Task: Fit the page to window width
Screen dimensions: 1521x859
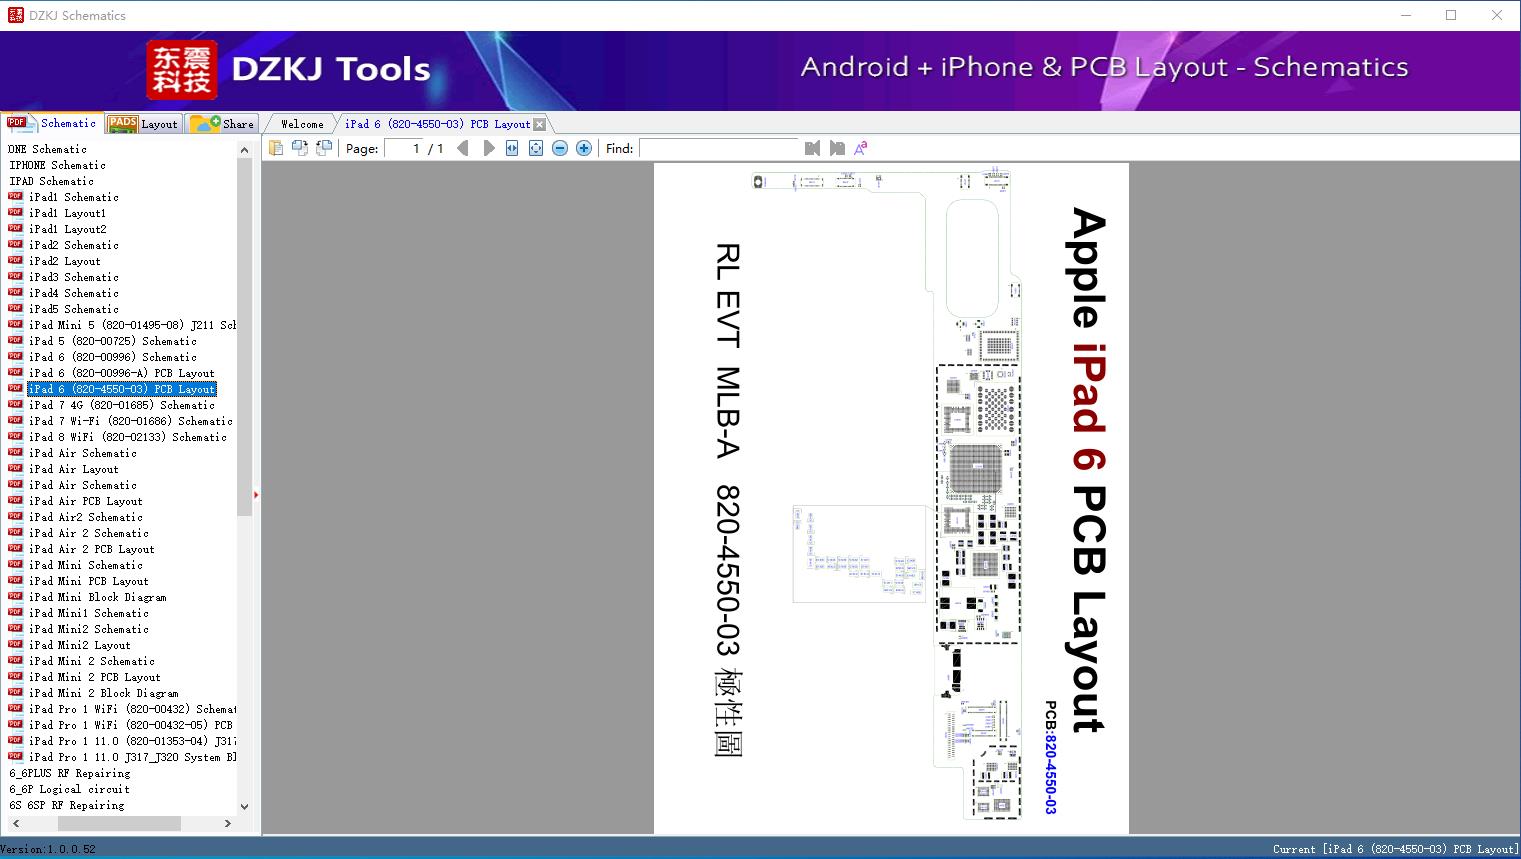Action: point(511,147)
